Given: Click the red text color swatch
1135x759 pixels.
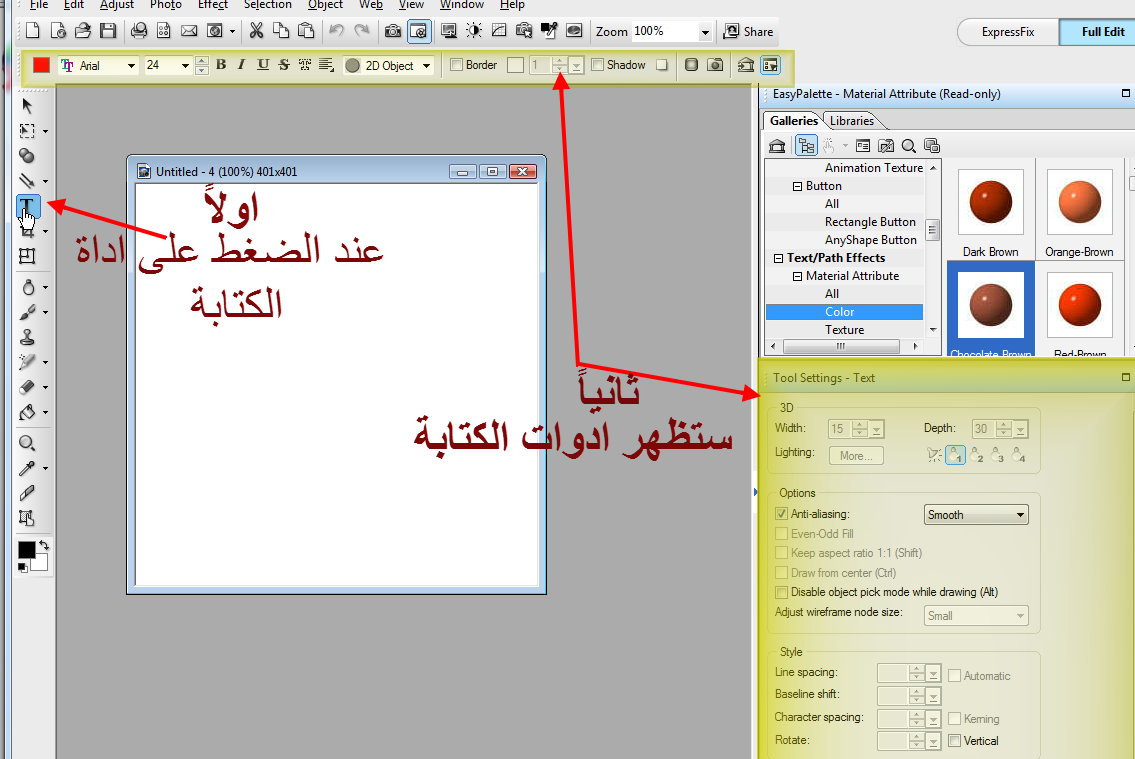Looking at the screenshot, I should click(x=42, y=65).
